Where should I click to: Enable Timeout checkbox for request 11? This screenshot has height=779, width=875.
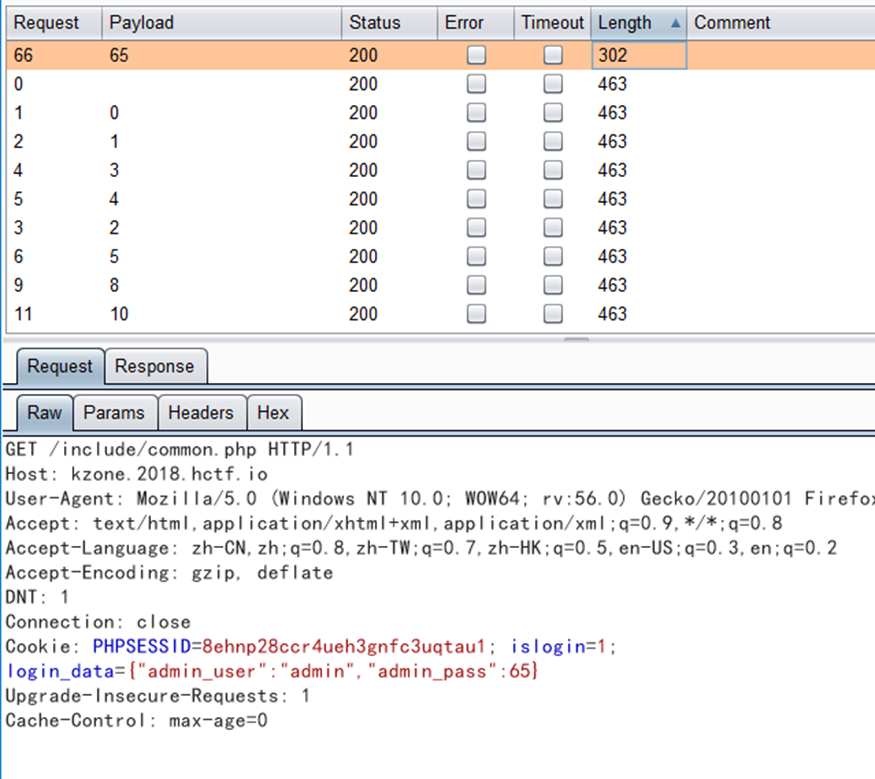click(x=553, y=314)
